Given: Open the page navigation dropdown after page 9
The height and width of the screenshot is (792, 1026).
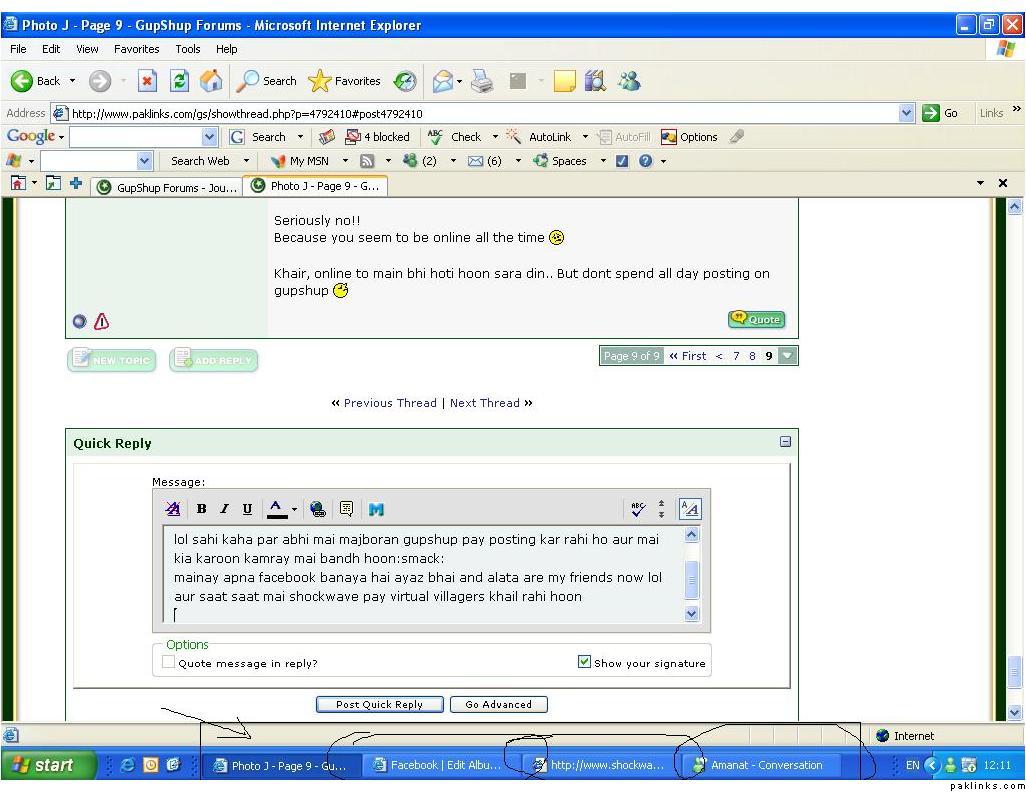Looking at the screenshot, I should coord(787,356).
